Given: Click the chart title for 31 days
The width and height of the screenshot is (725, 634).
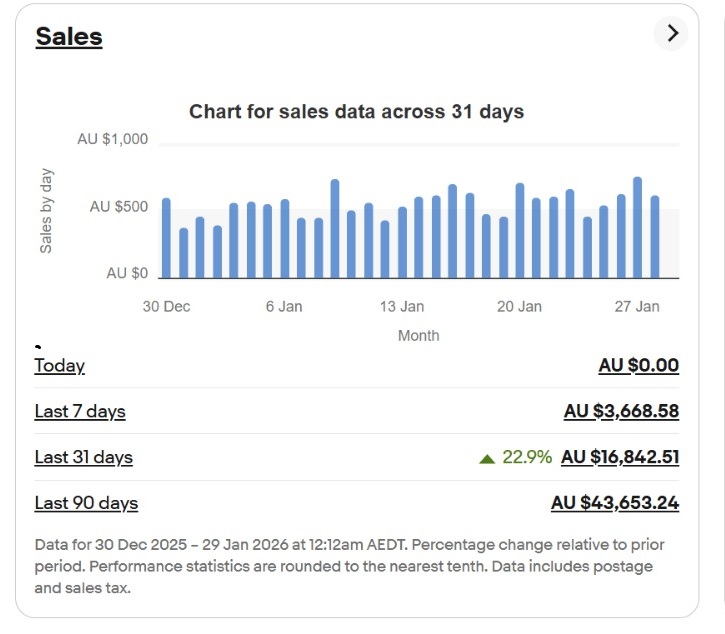Looking at the screenshot, I should point(356,112).
